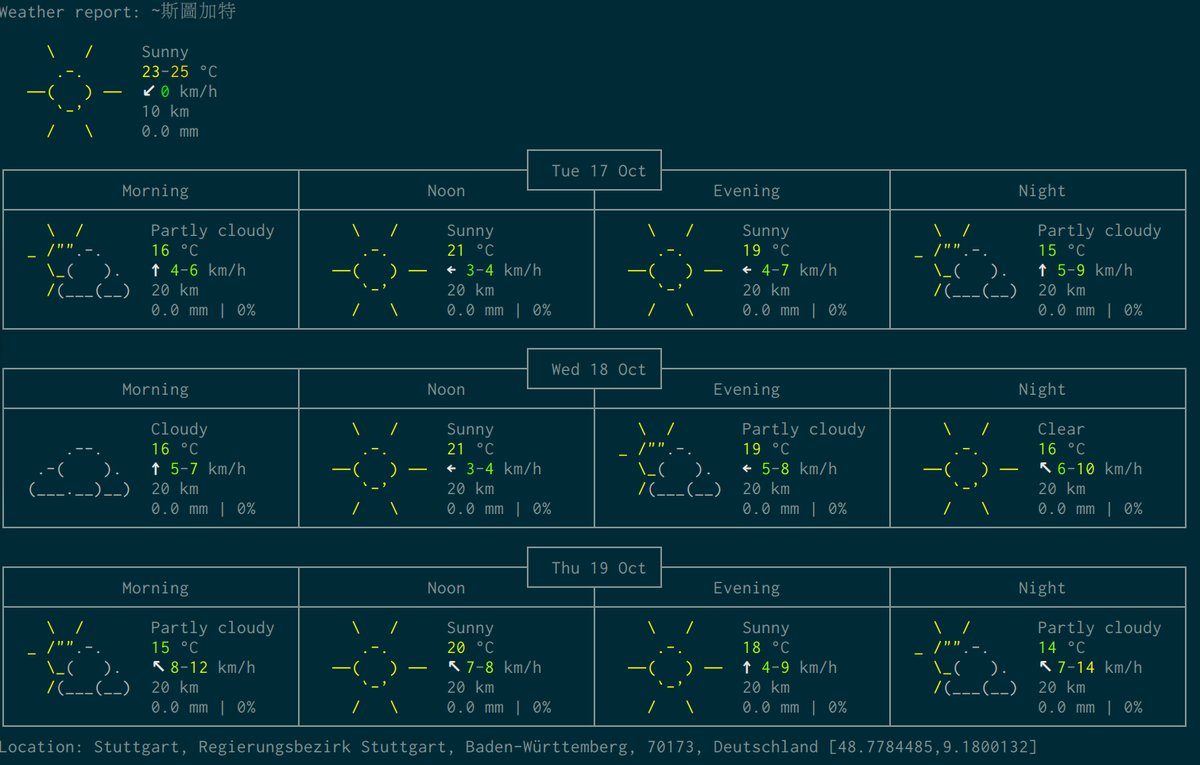Select Thursday evening's sun icon

(674, 668)
